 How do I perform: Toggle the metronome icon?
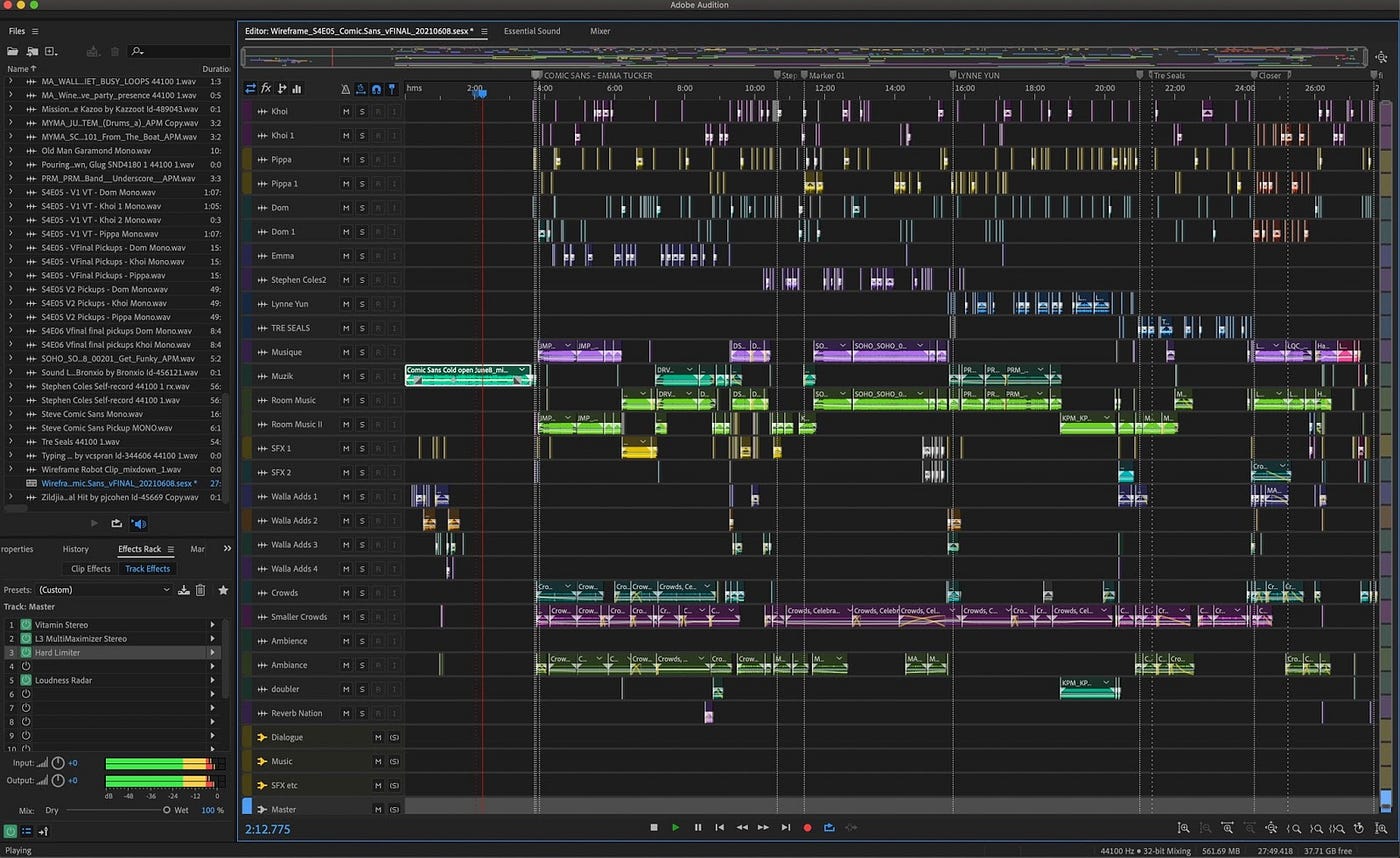tap(346, 89)
